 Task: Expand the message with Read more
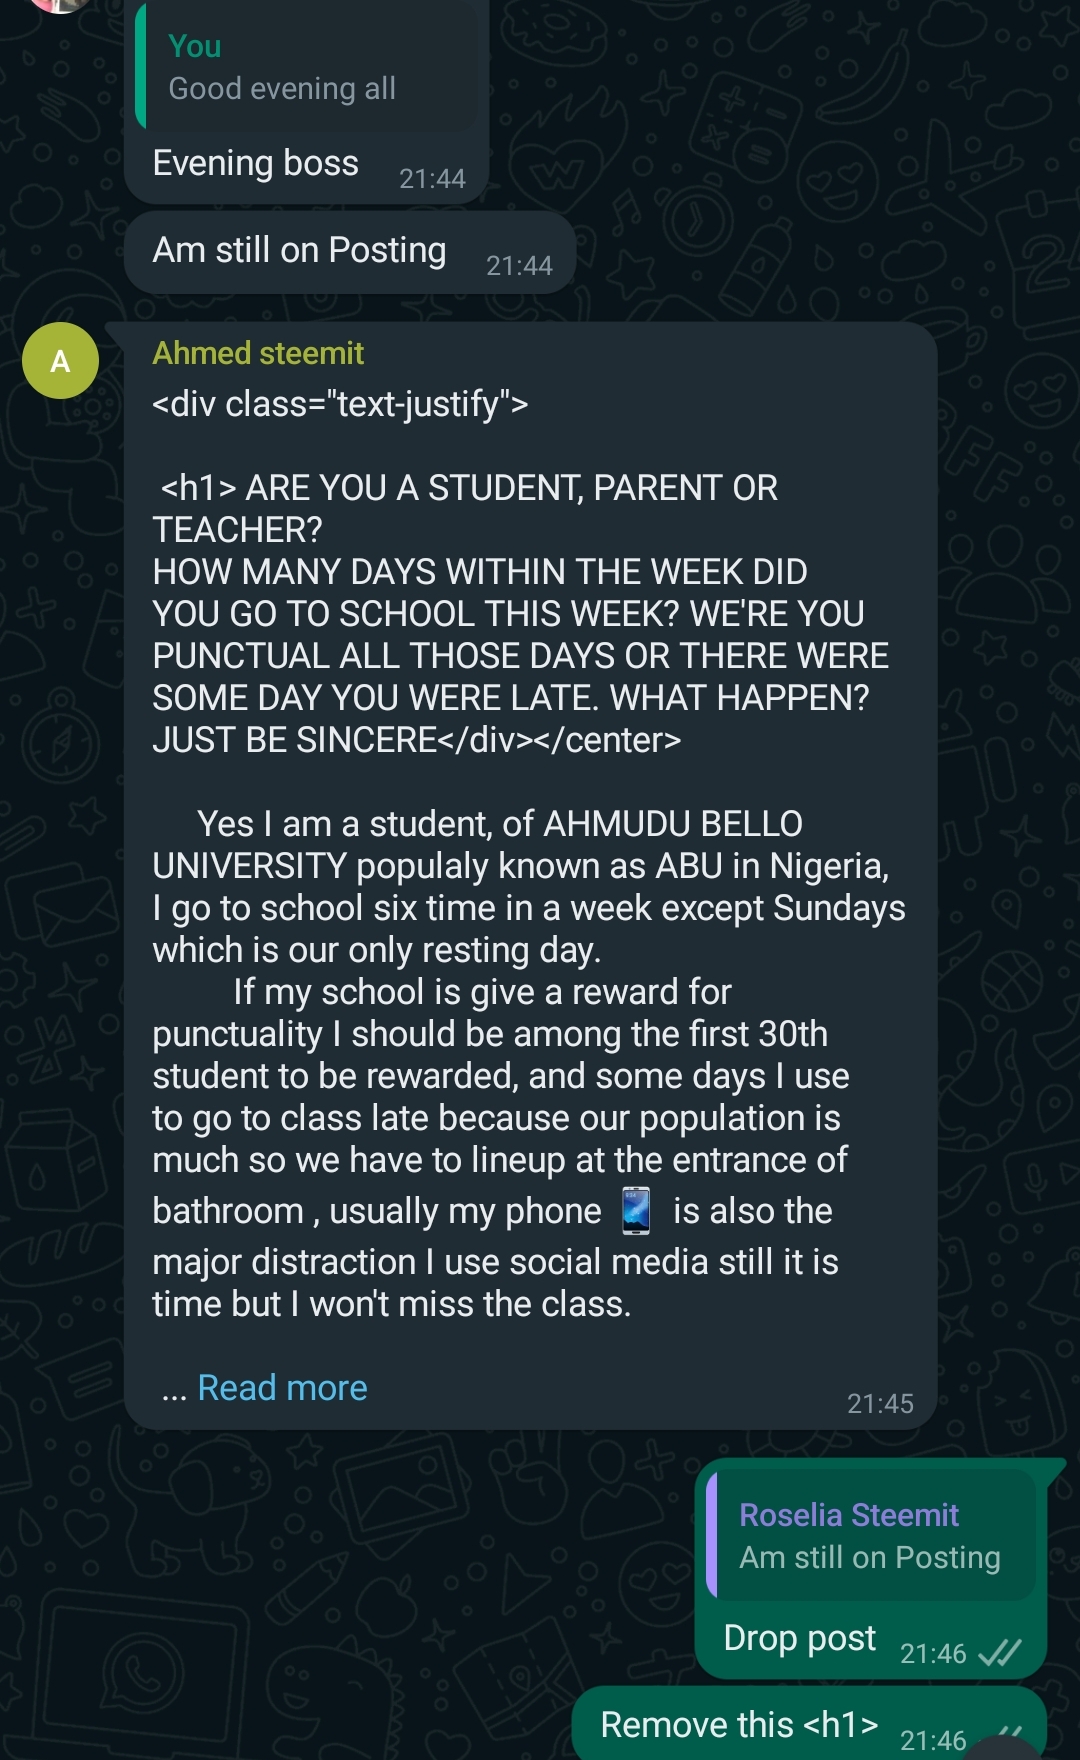click(282, 1388)
